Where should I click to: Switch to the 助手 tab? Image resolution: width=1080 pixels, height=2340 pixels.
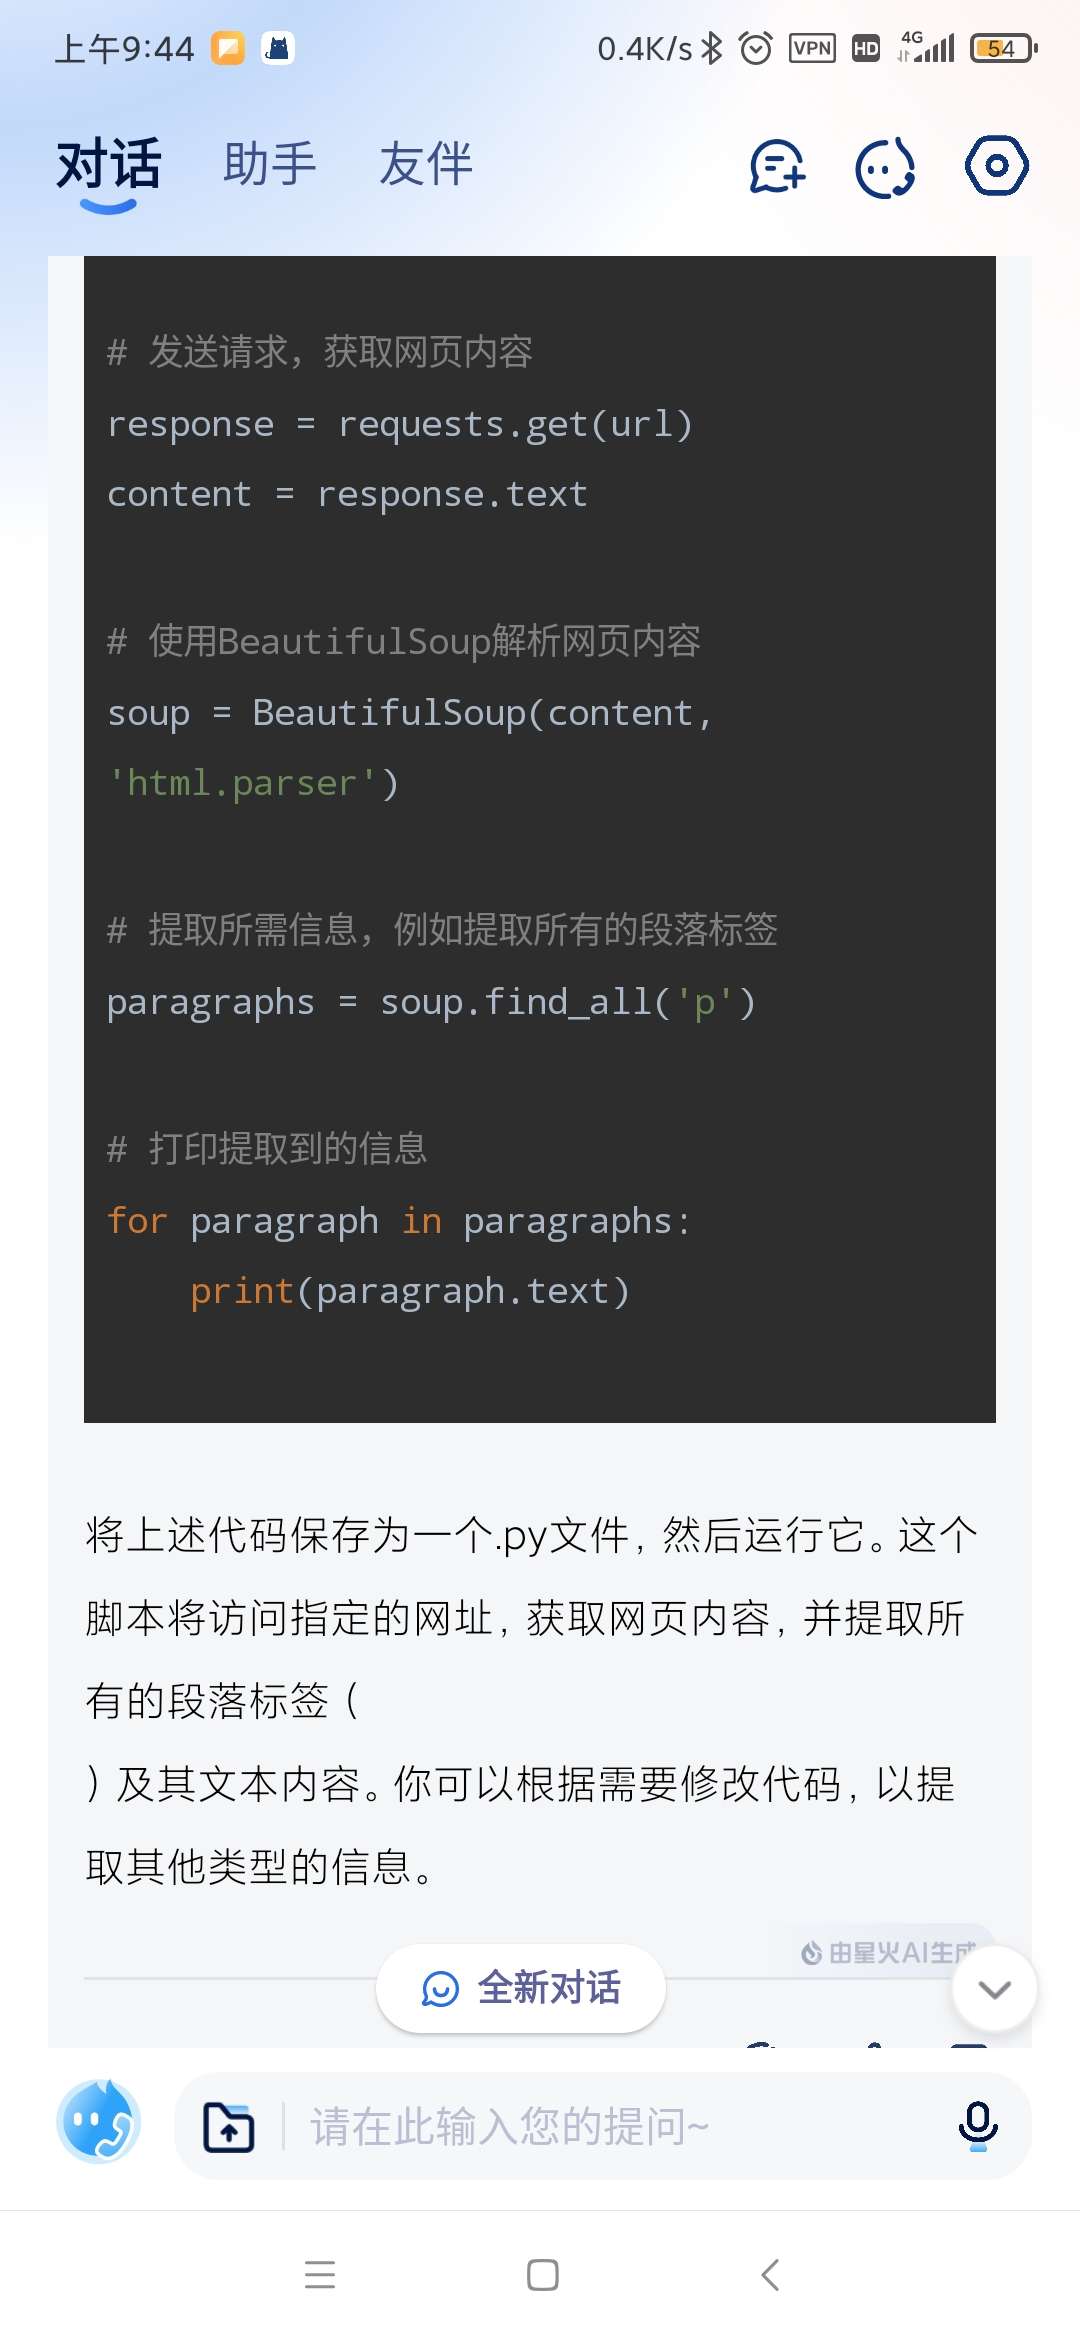269,165
